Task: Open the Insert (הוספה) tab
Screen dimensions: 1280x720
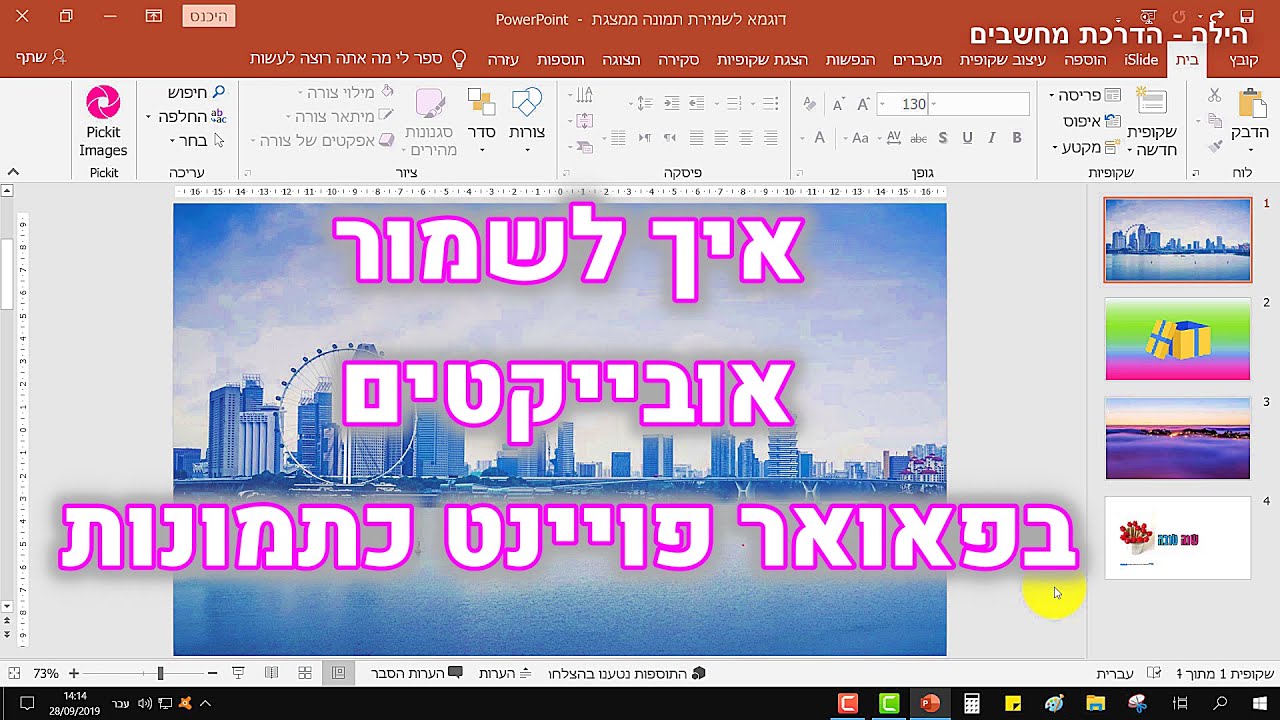Action: point(1085,59)
